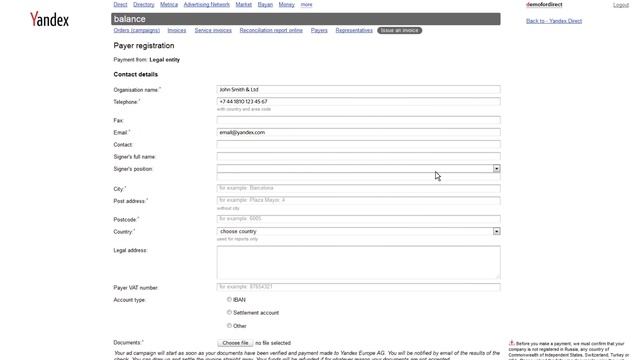Click the Payer registration heading

tap(144, 46)
